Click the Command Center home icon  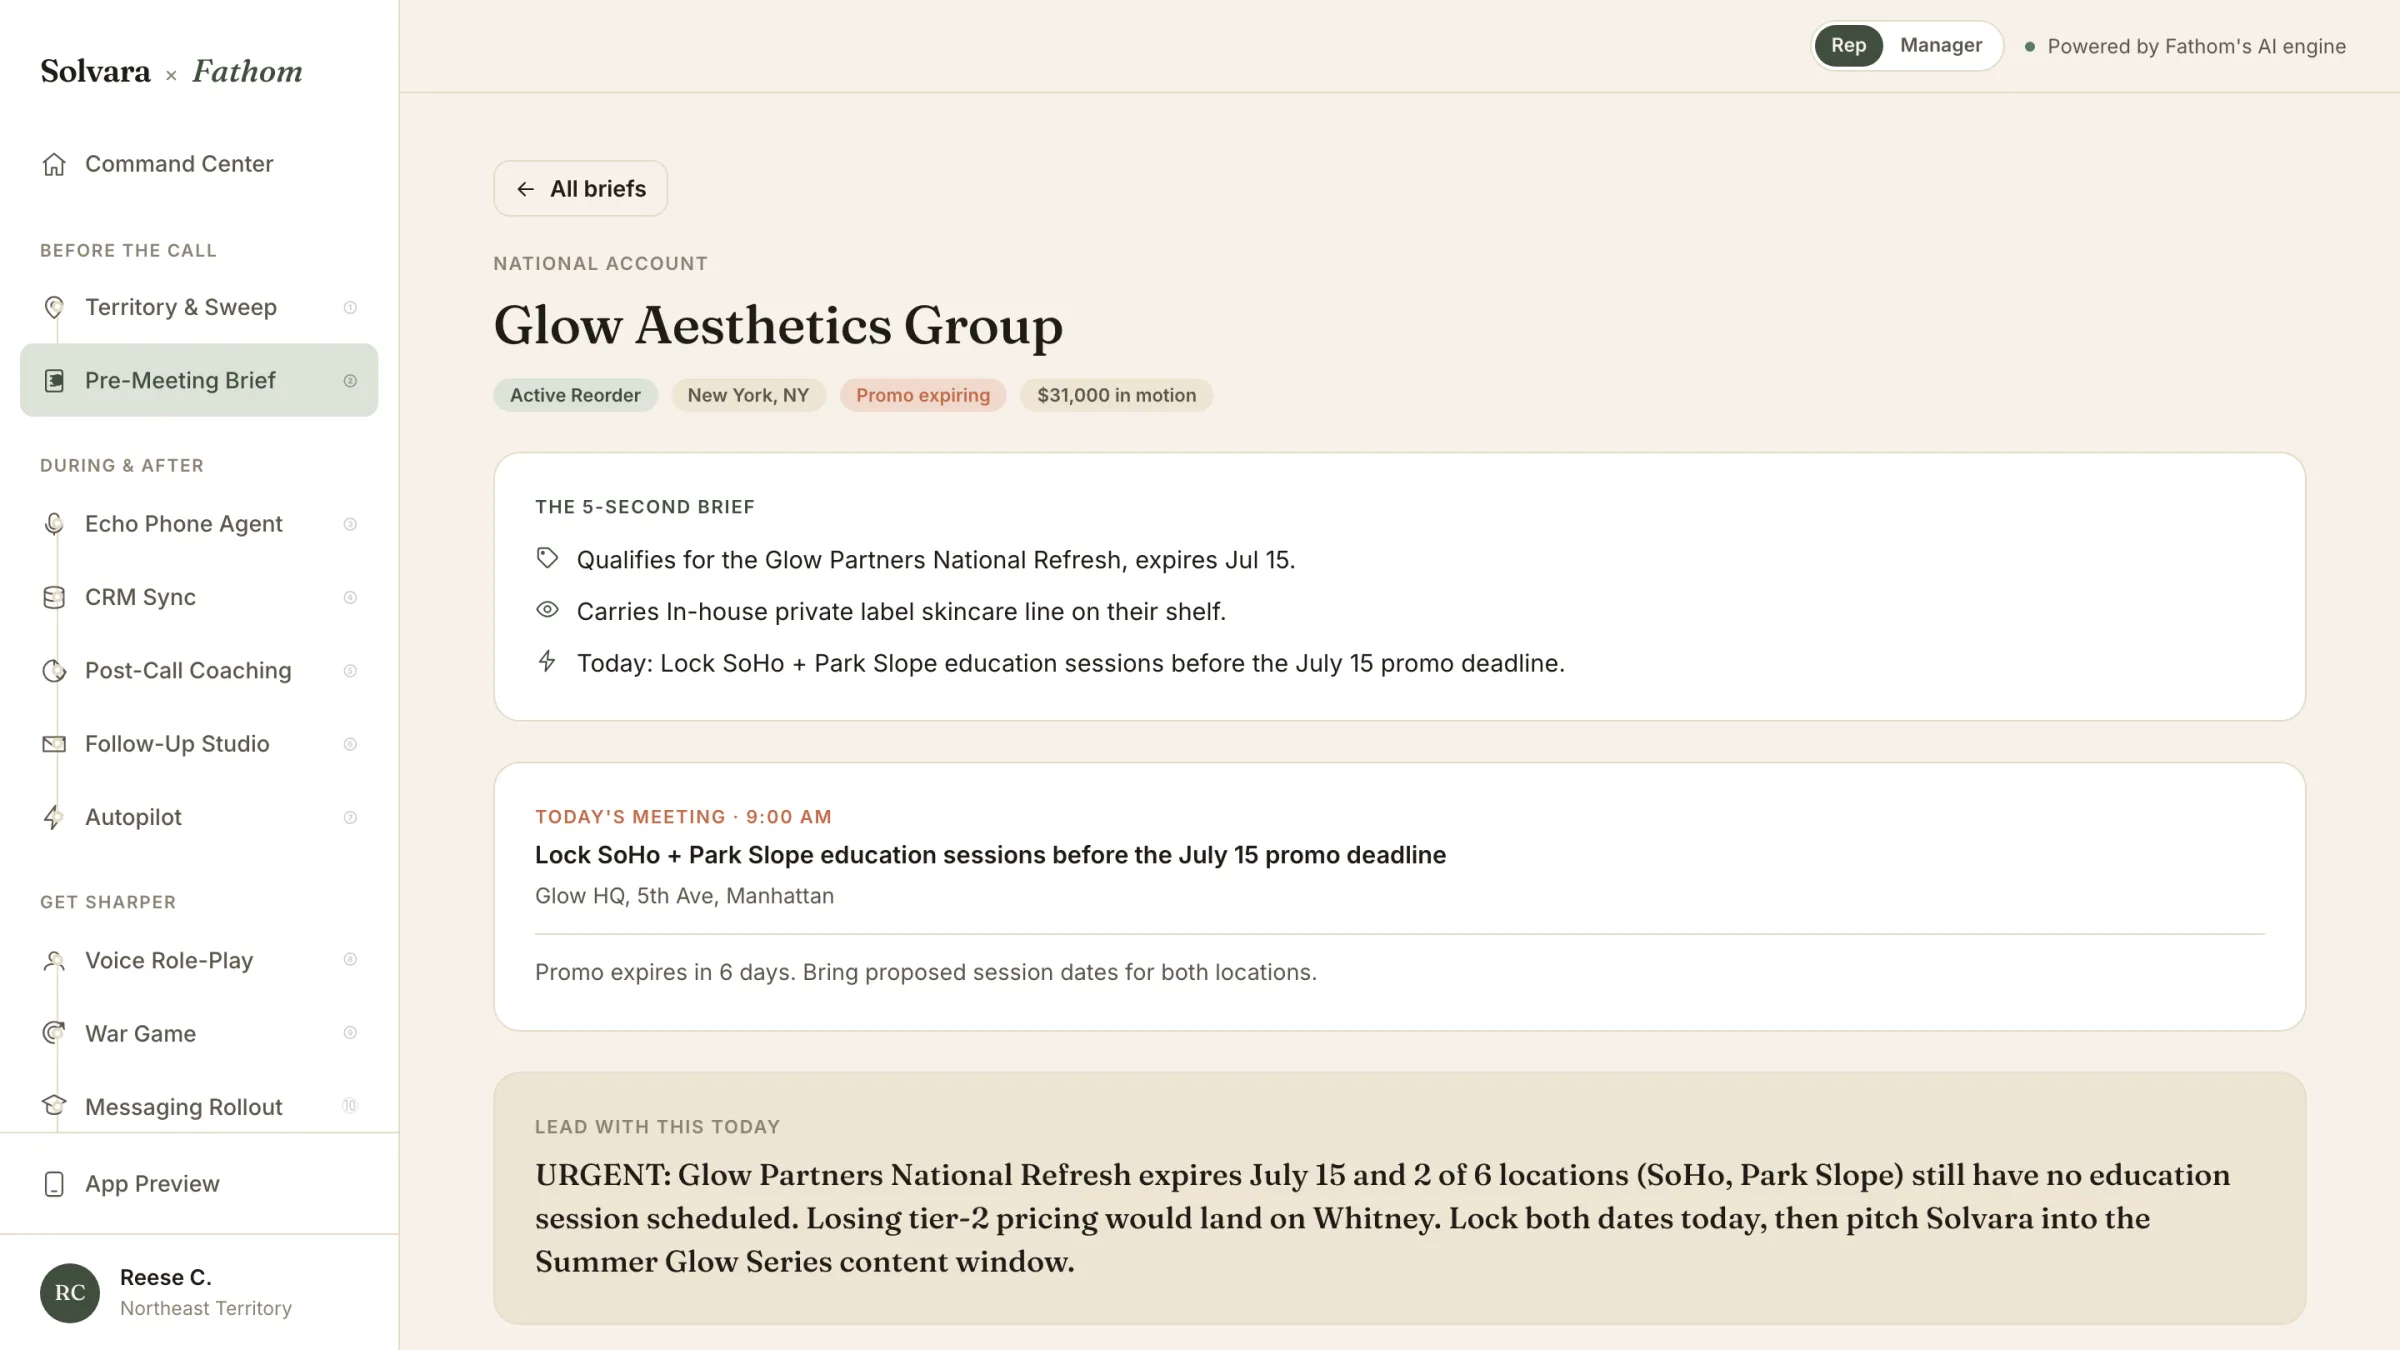pyautogui.click(x=54, y=164)
